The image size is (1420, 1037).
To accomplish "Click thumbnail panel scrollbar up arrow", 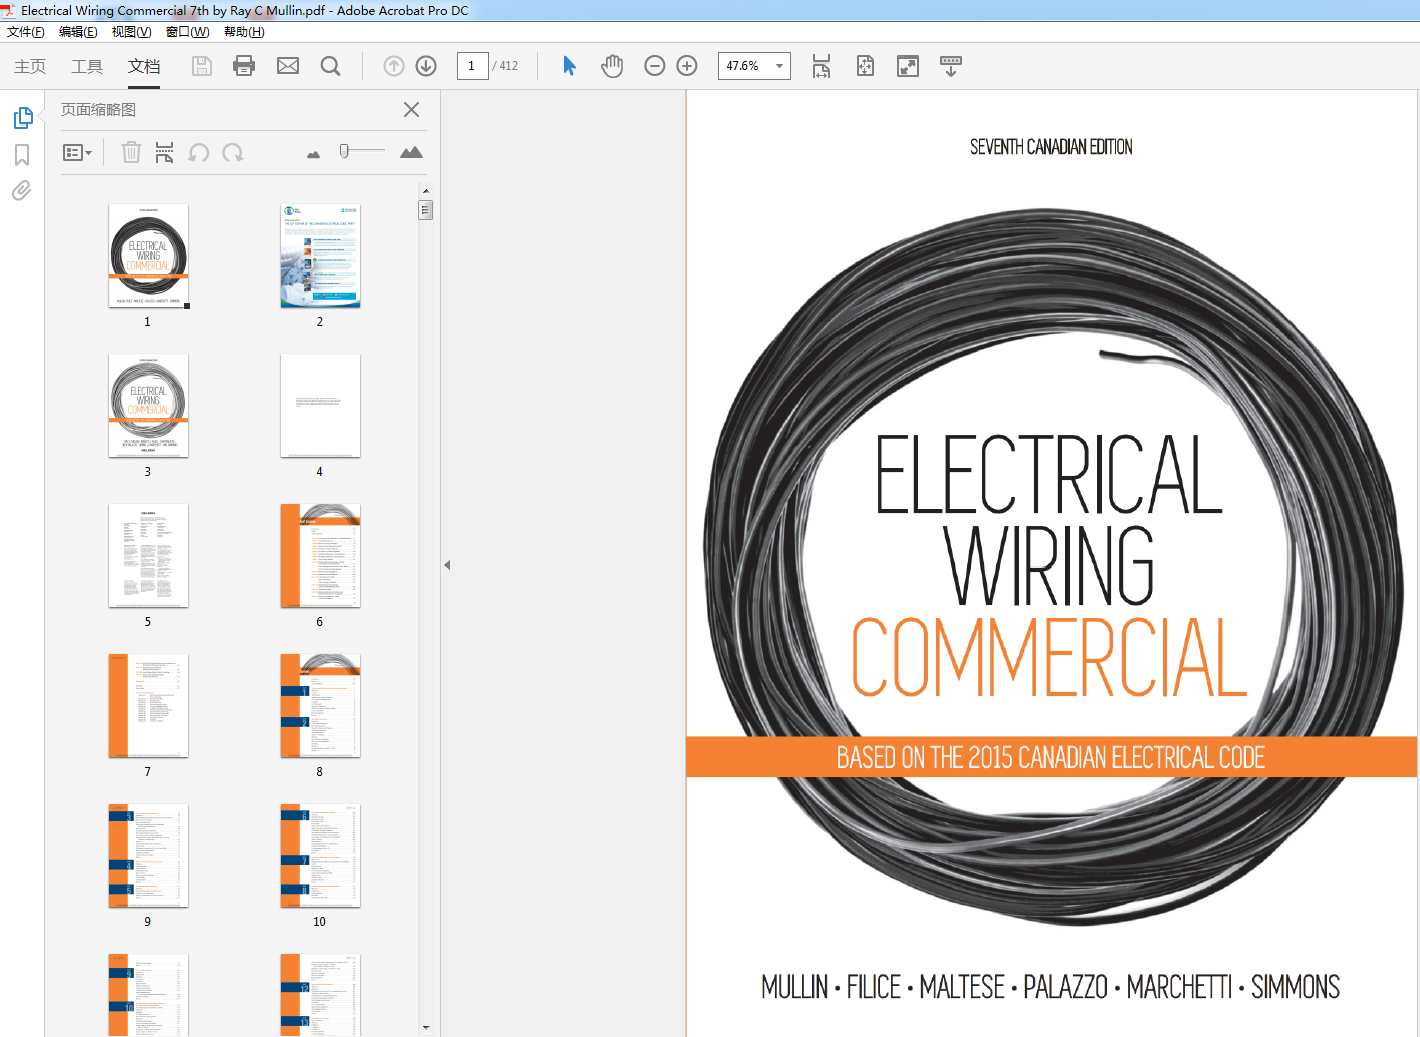I will (426, 190).
